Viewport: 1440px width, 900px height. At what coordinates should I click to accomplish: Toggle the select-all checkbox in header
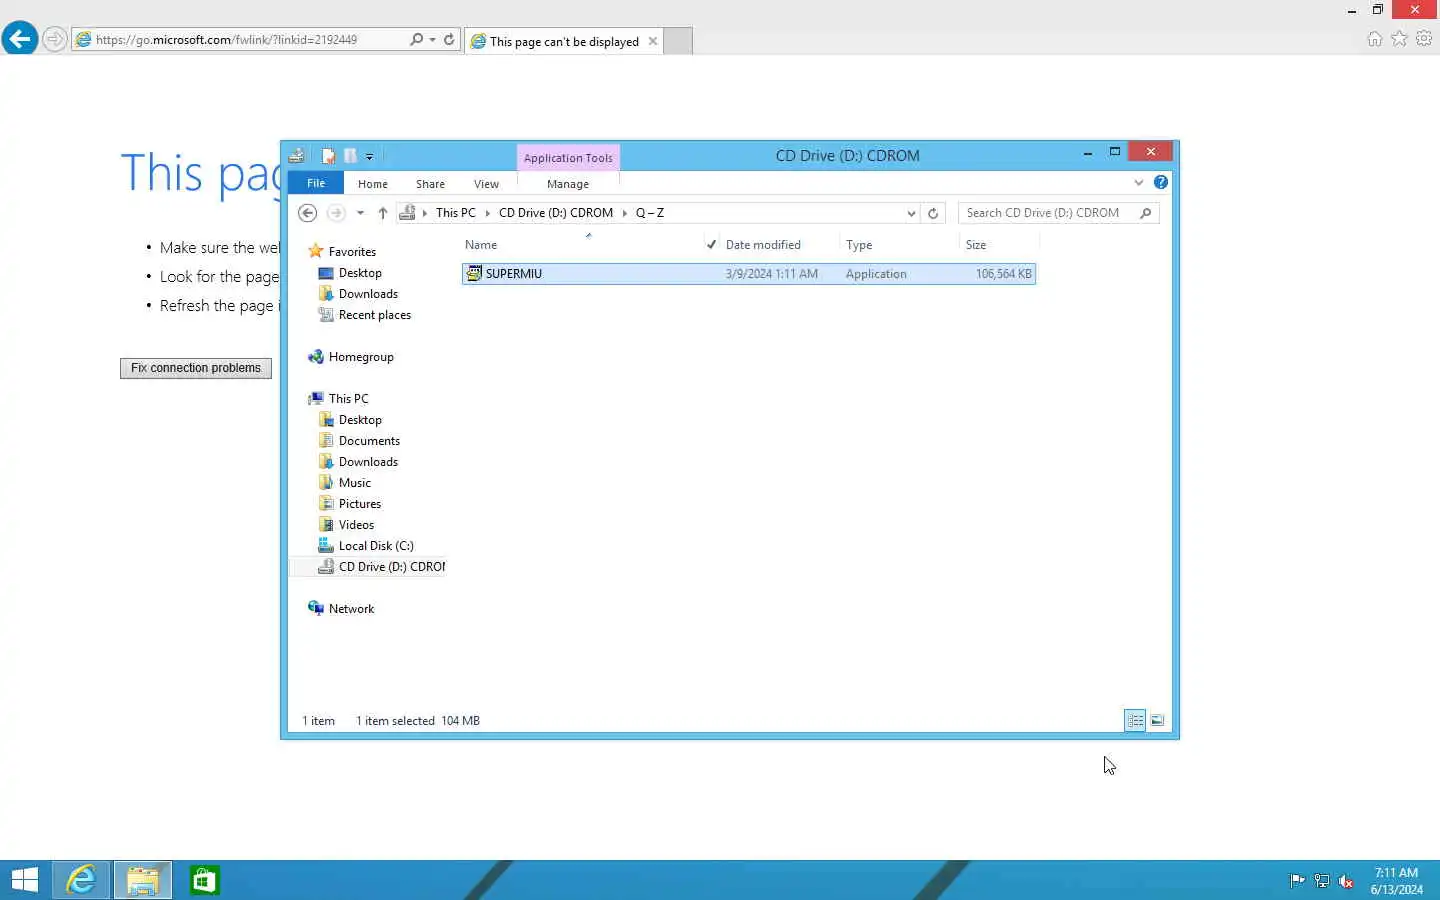point(711,245)
